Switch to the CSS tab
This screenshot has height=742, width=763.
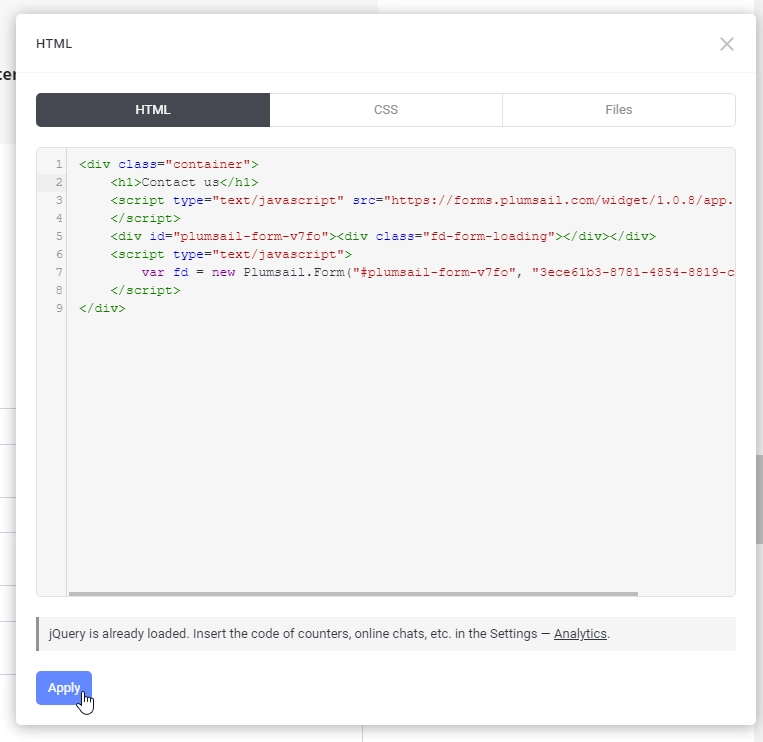386,110
